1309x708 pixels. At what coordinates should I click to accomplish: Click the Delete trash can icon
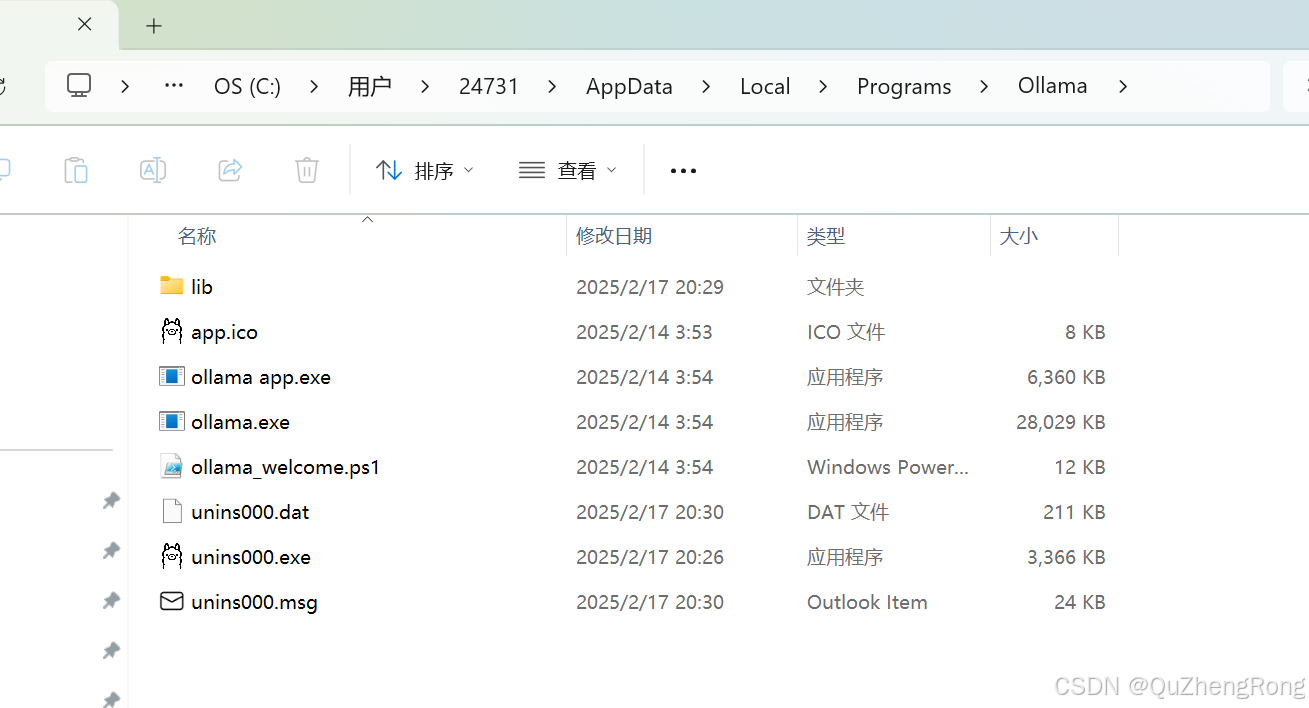(307, 170)
